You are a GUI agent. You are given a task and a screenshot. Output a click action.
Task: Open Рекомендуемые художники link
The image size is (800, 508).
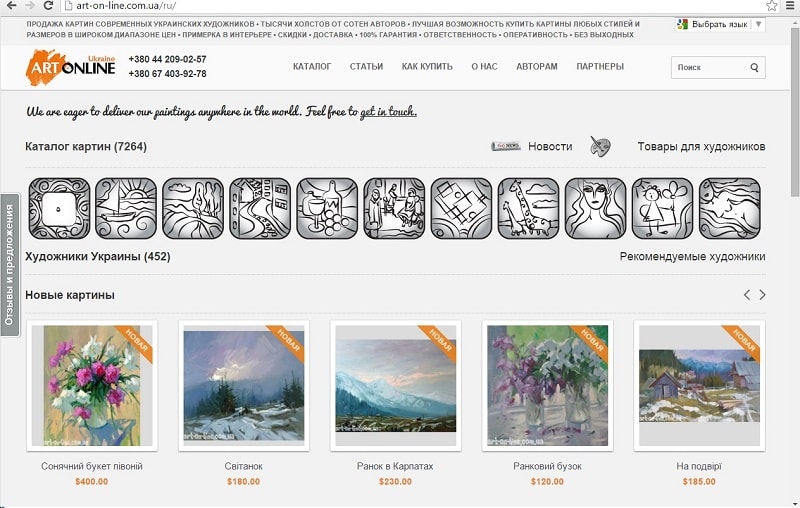(x=692, y=257)
